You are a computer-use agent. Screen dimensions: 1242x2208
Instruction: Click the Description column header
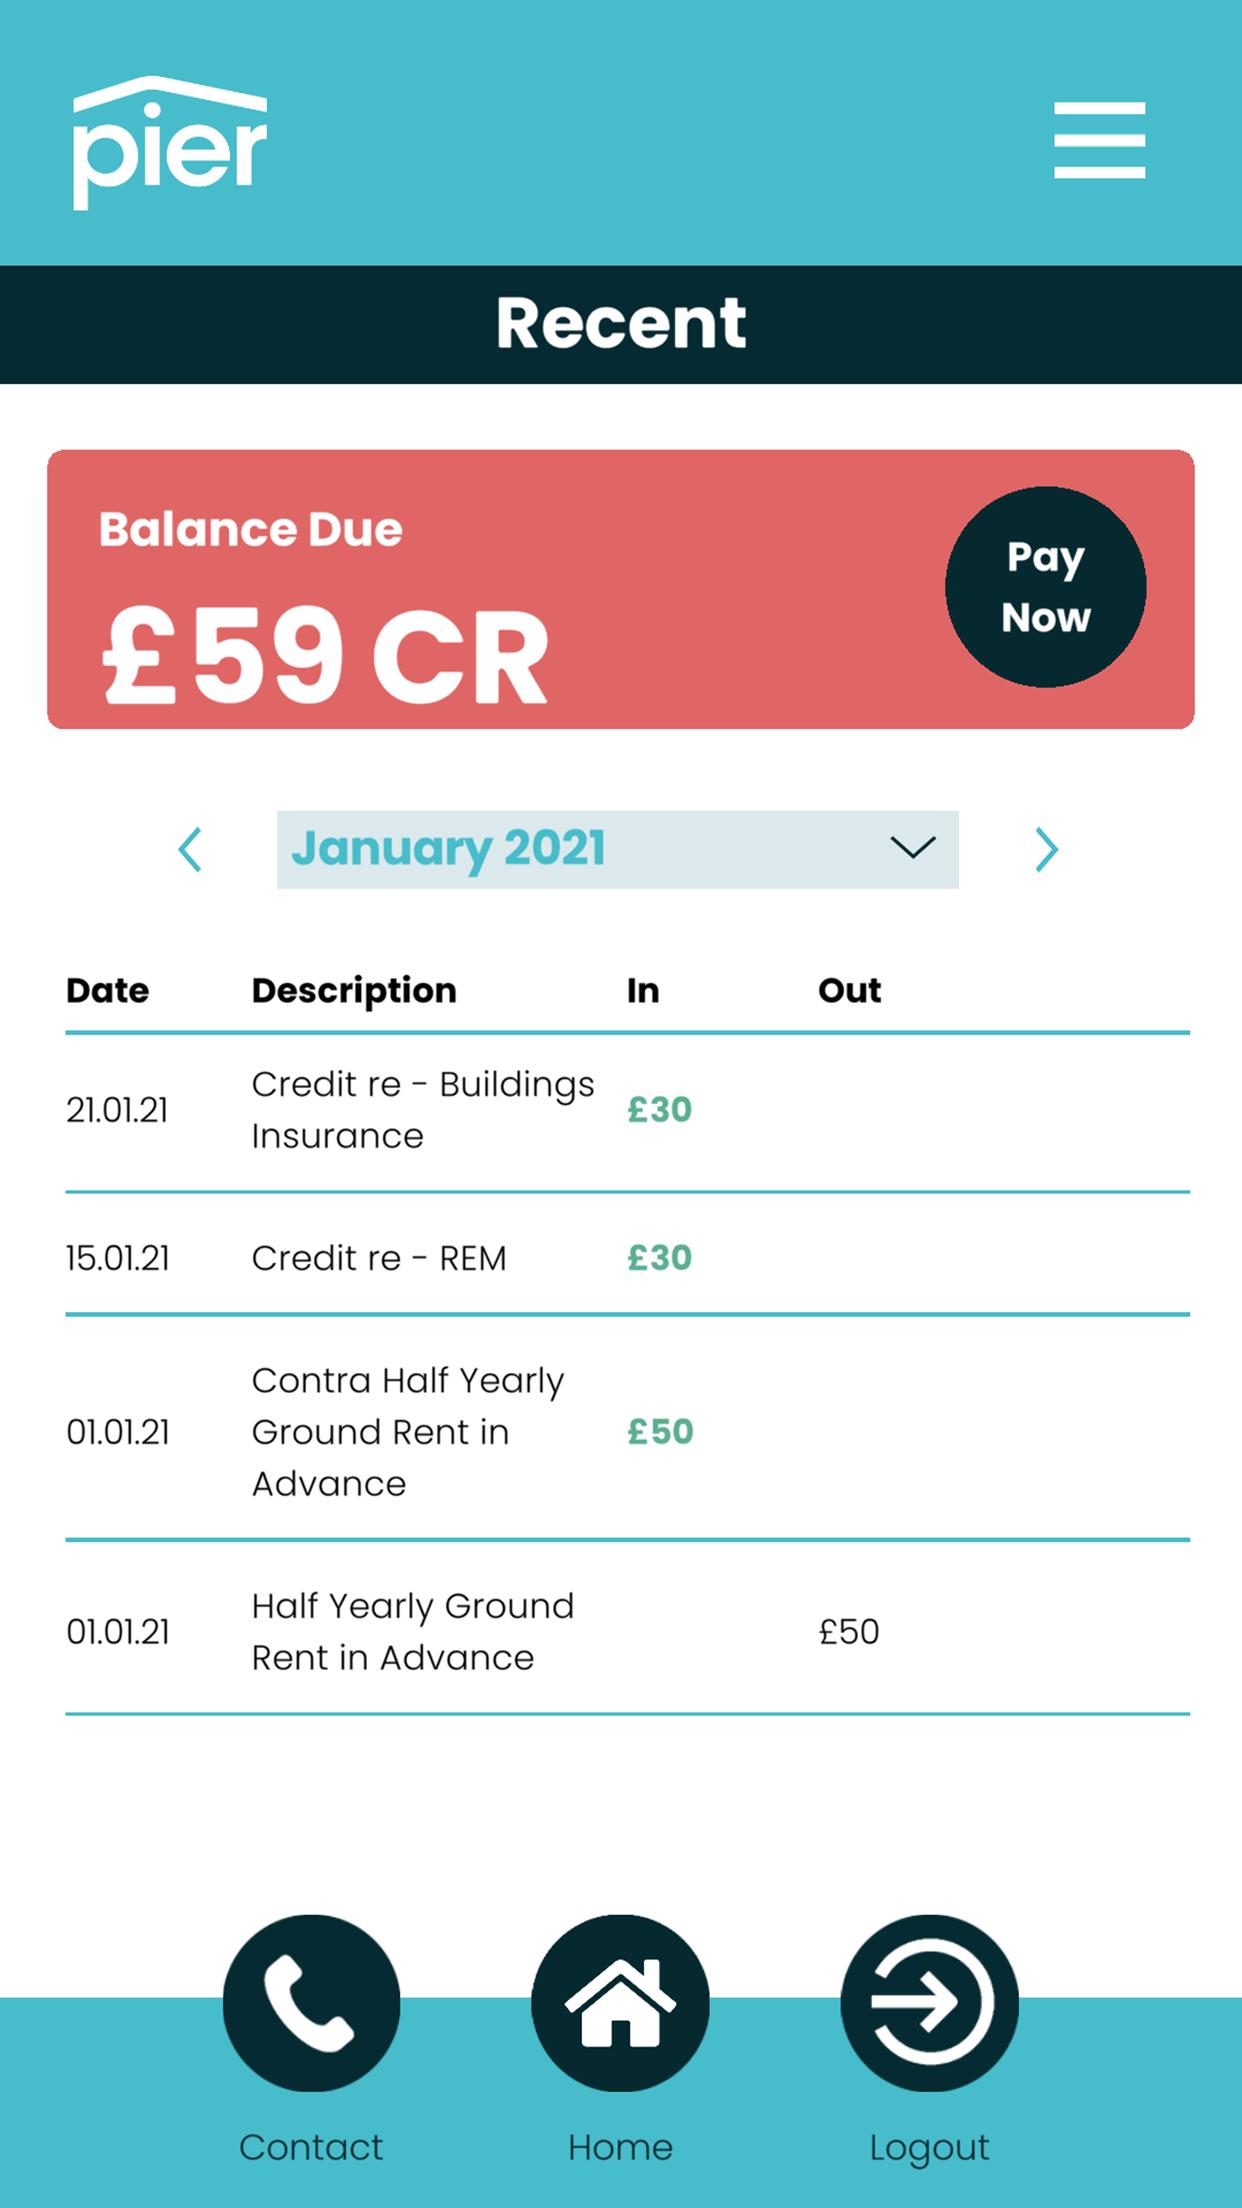[354, 991]
